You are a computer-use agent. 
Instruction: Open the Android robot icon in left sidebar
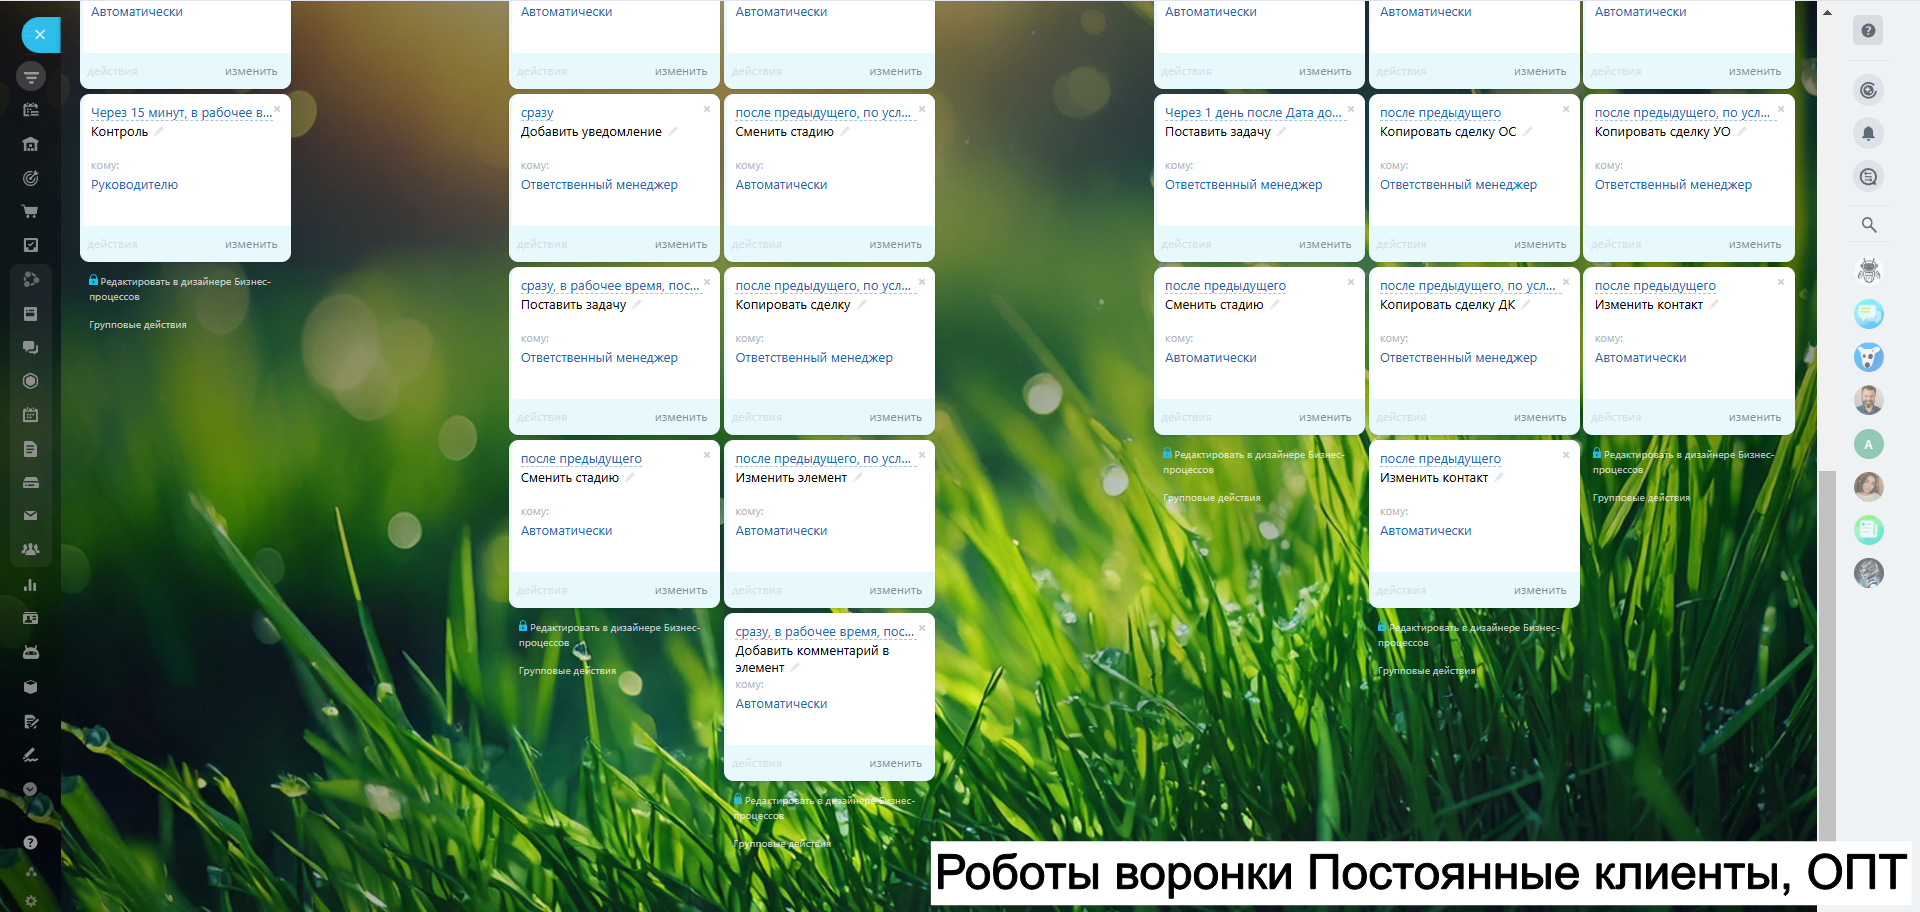[30, 652]
